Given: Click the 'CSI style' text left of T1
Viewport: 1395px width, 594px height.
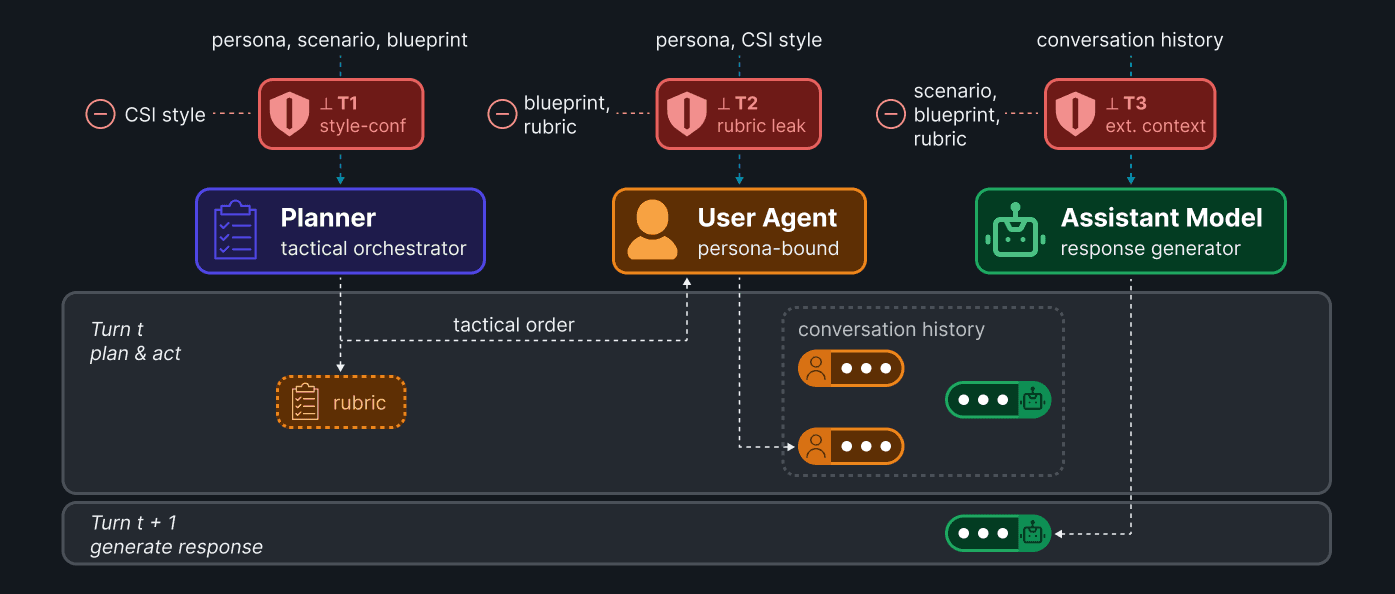Looking at the screenshot, I should pyautogui.click(x=165, y=115).
